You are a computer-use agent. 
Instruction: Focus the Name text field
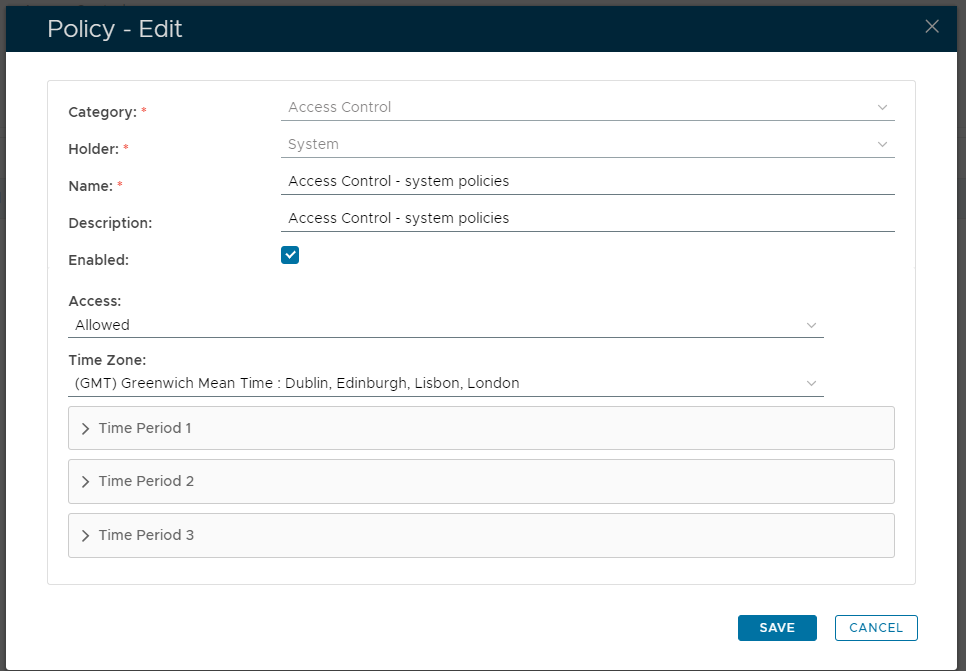click(x=587, y=181)
